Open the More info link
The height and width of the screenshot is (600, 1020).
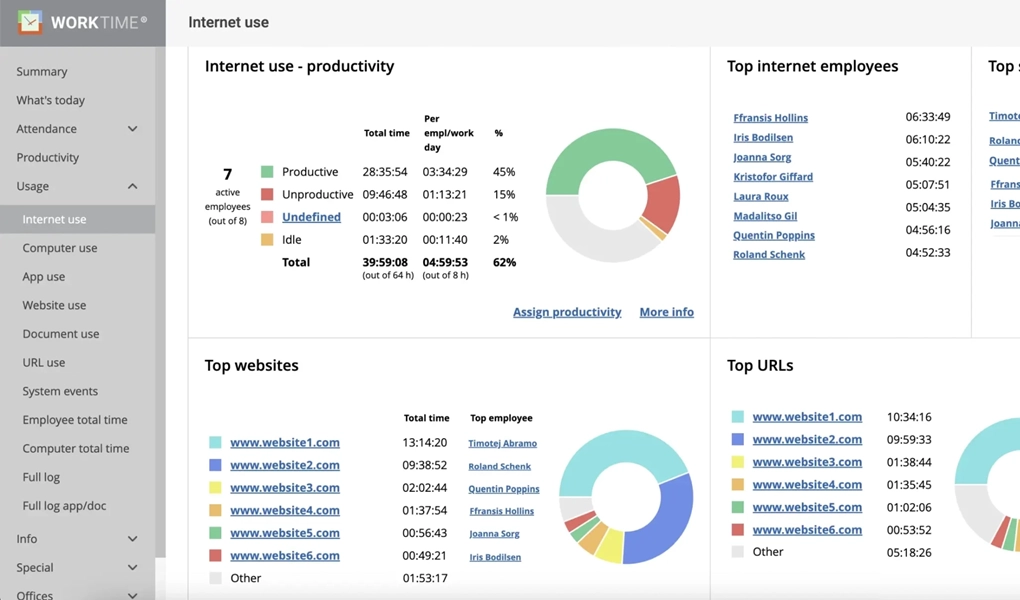tap(666, 312)
